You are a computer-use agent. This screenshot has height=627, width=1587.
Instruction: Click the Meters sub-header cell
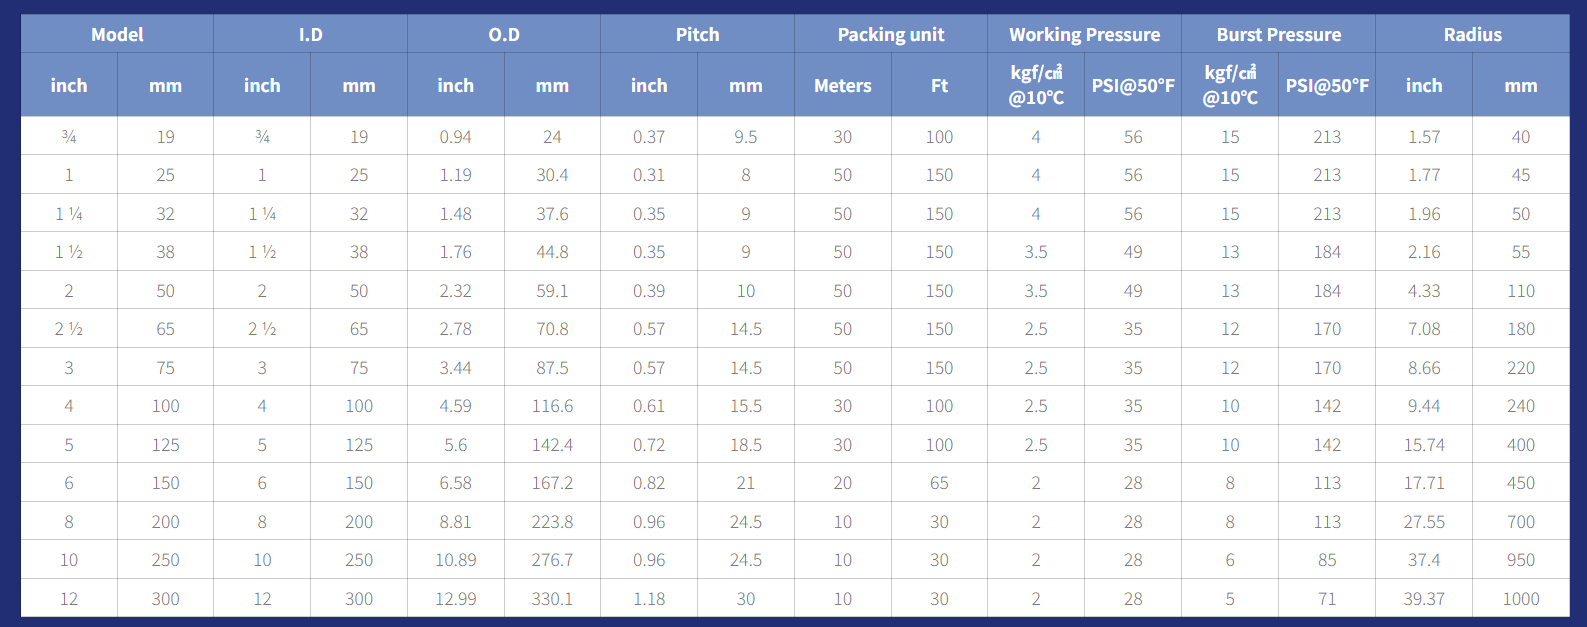point(843,85)
